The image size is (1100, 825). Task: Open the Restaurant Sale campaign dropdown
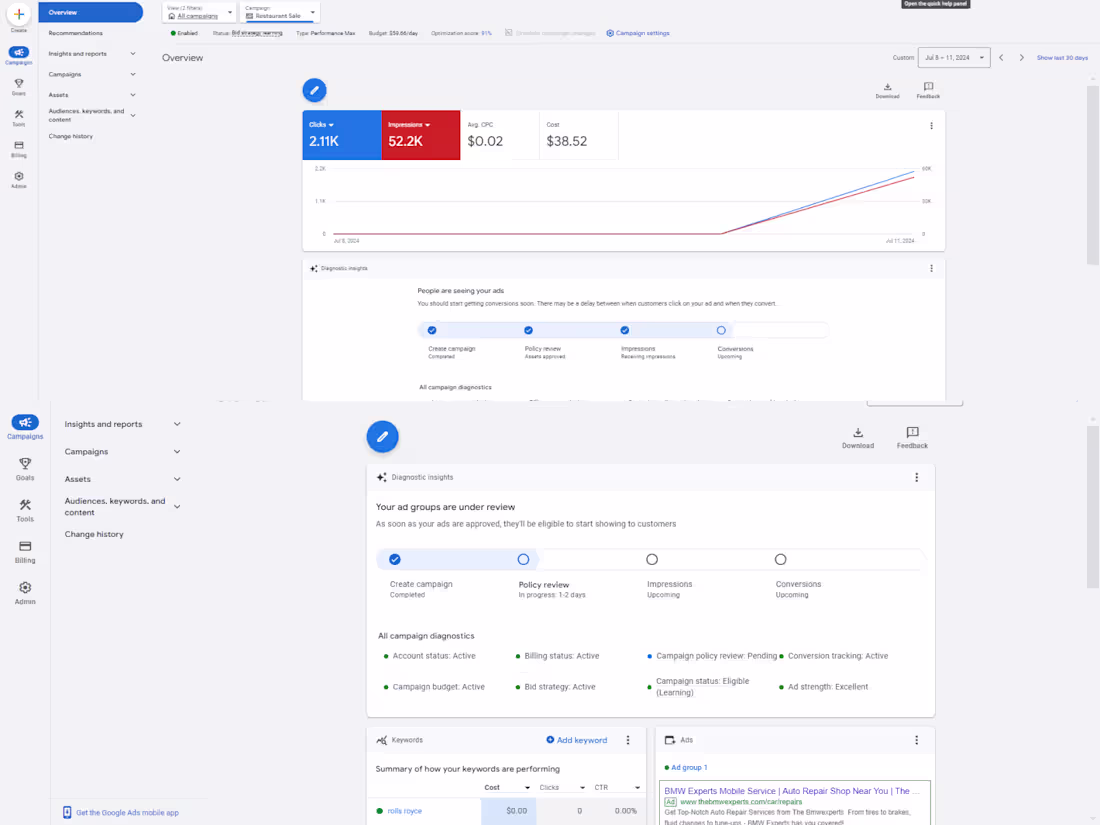(280, 13)
